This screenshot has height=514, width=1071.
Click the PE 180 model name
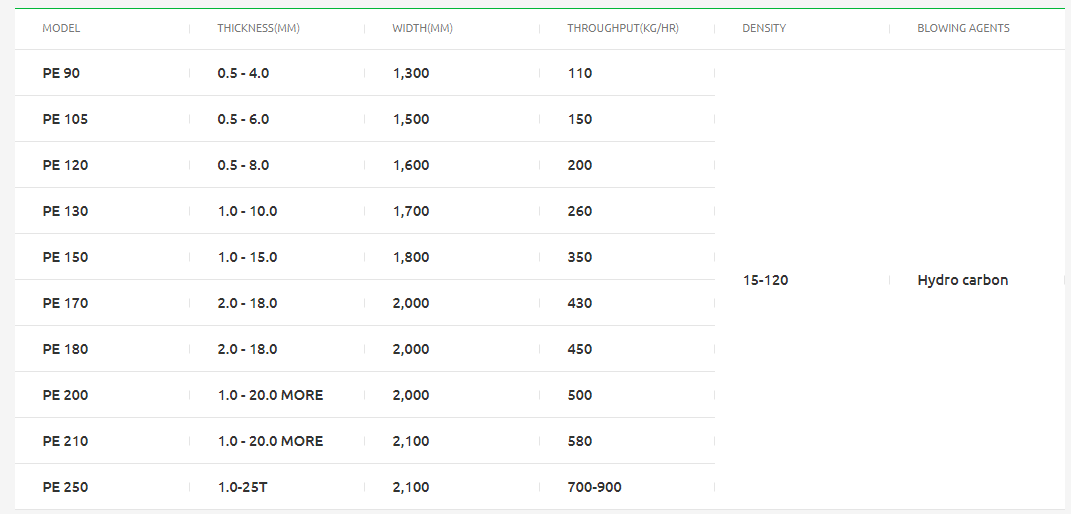pyautogui.click(x=65, y=349)
